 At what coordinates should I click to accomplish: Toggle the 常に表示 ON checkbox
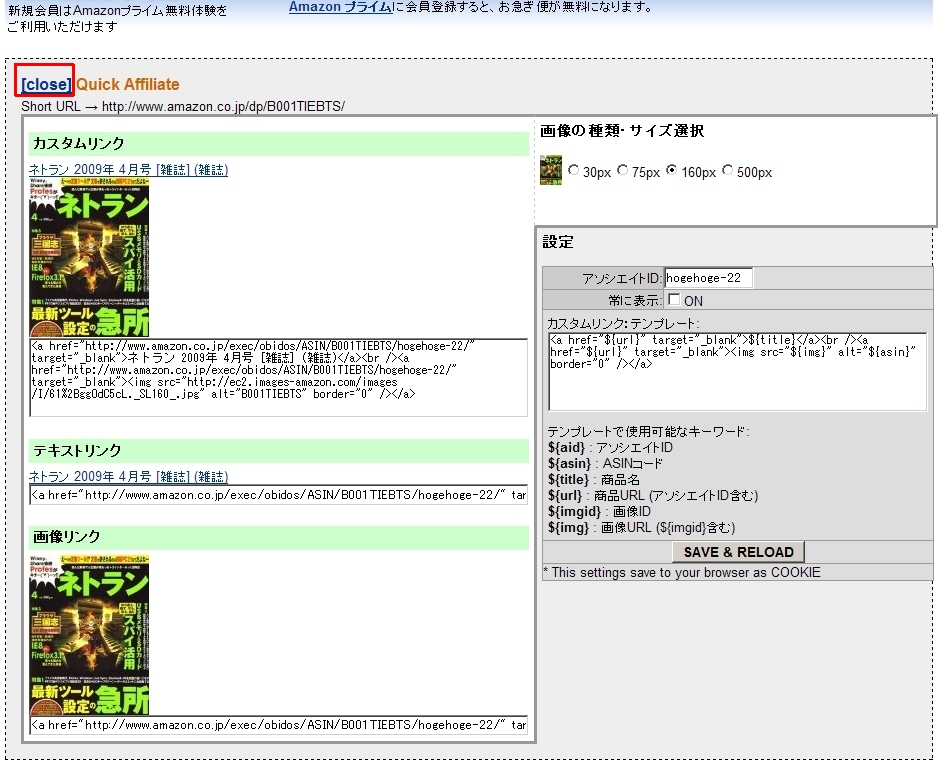pyautogui.click(x=674, y=299)
